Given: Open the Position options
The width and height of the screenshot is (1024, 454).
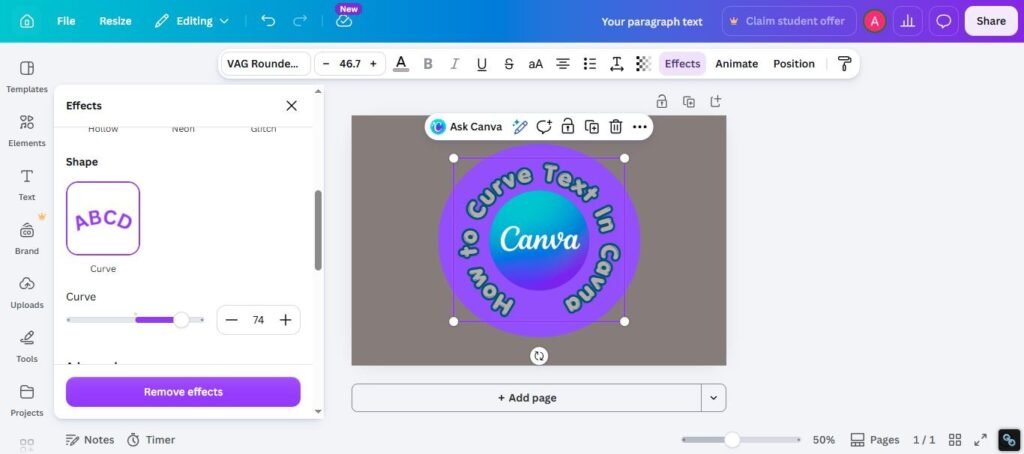Looking at the screenshot, I should 794,63.
